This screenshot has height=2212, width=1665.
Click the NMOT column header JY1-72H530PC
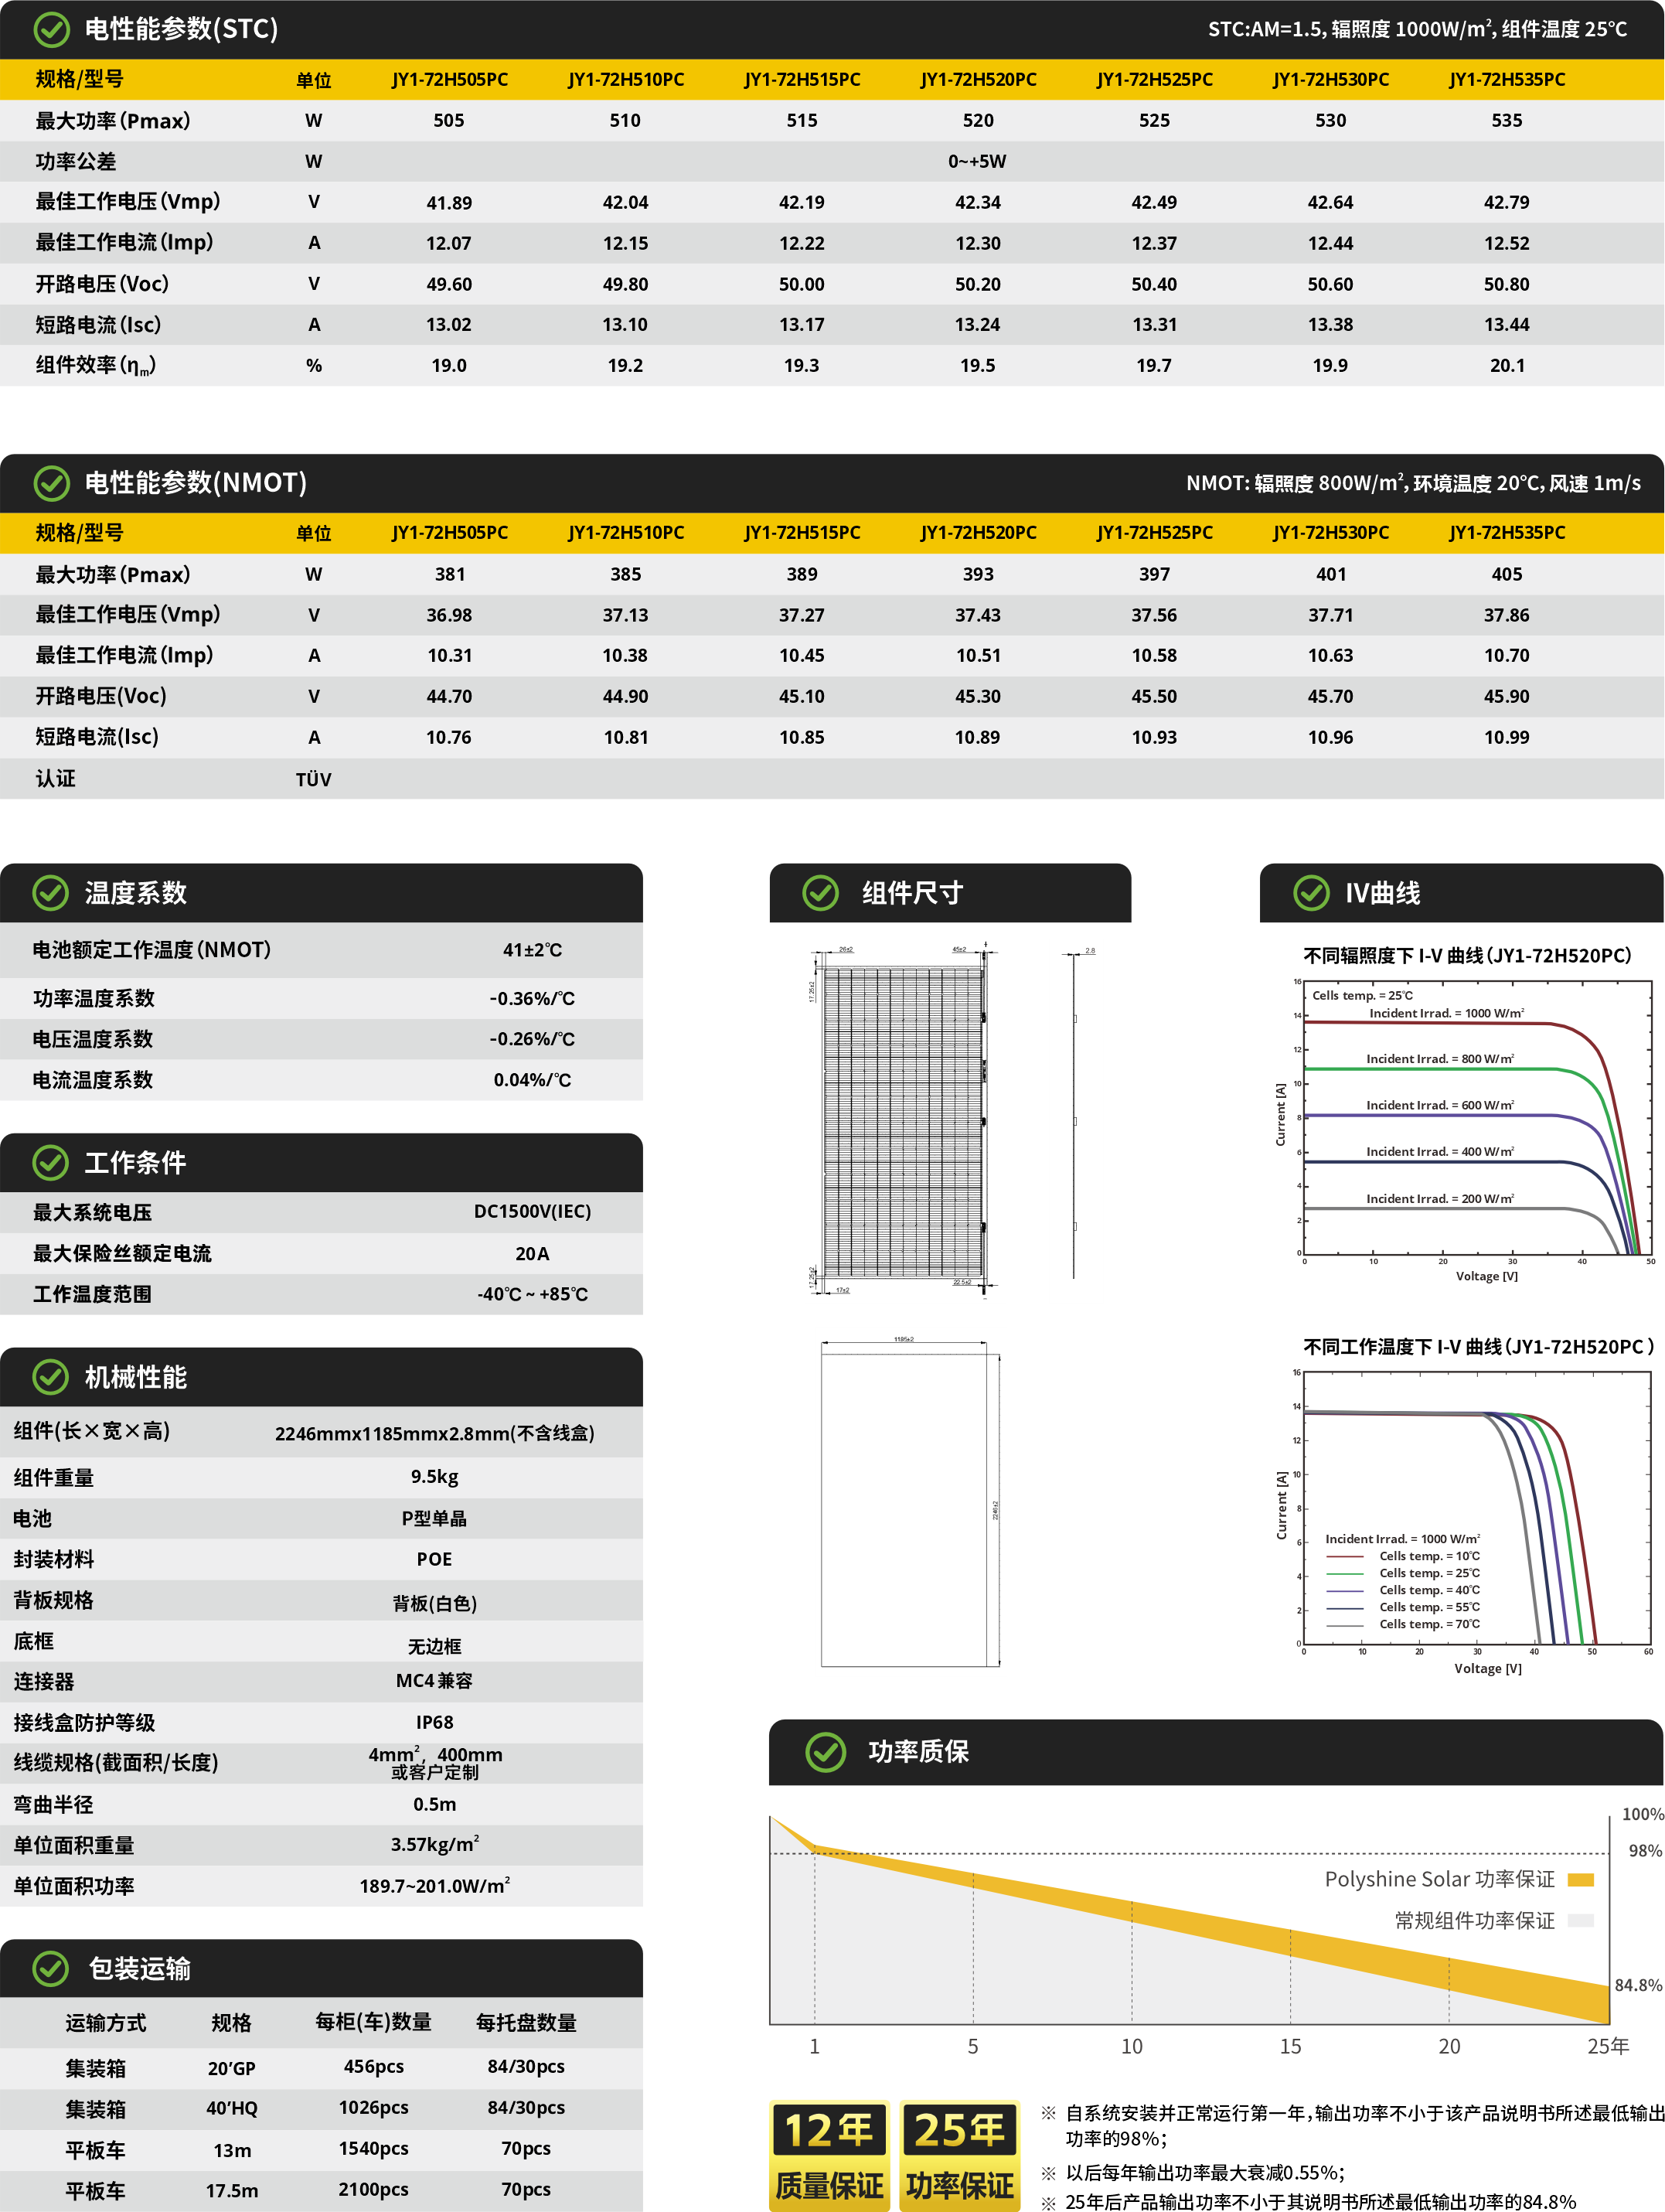click(1331, 533)
